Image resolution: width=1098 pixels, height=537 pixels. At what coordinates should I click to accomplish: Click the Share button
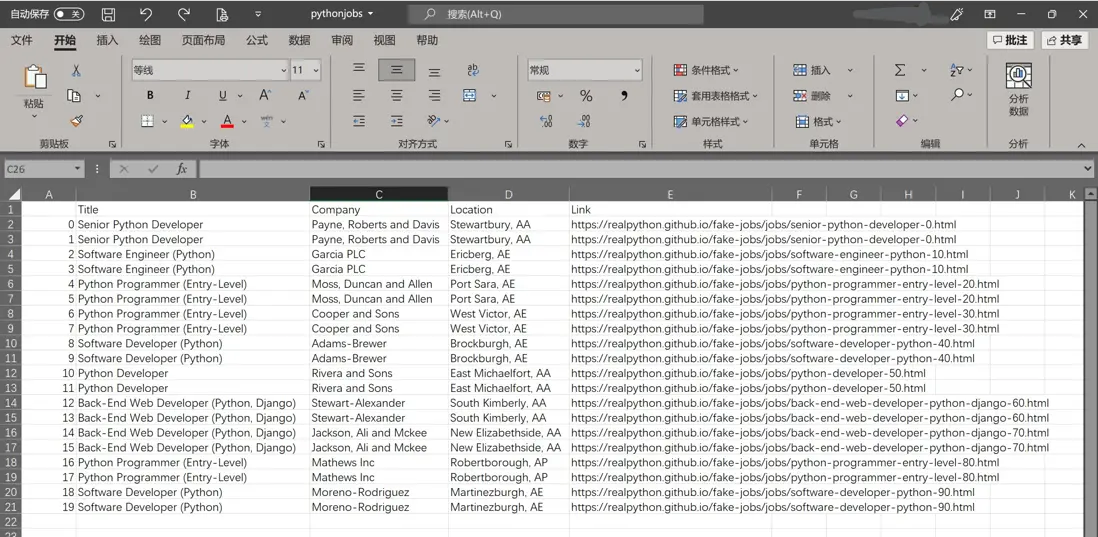coord(1064,40)
